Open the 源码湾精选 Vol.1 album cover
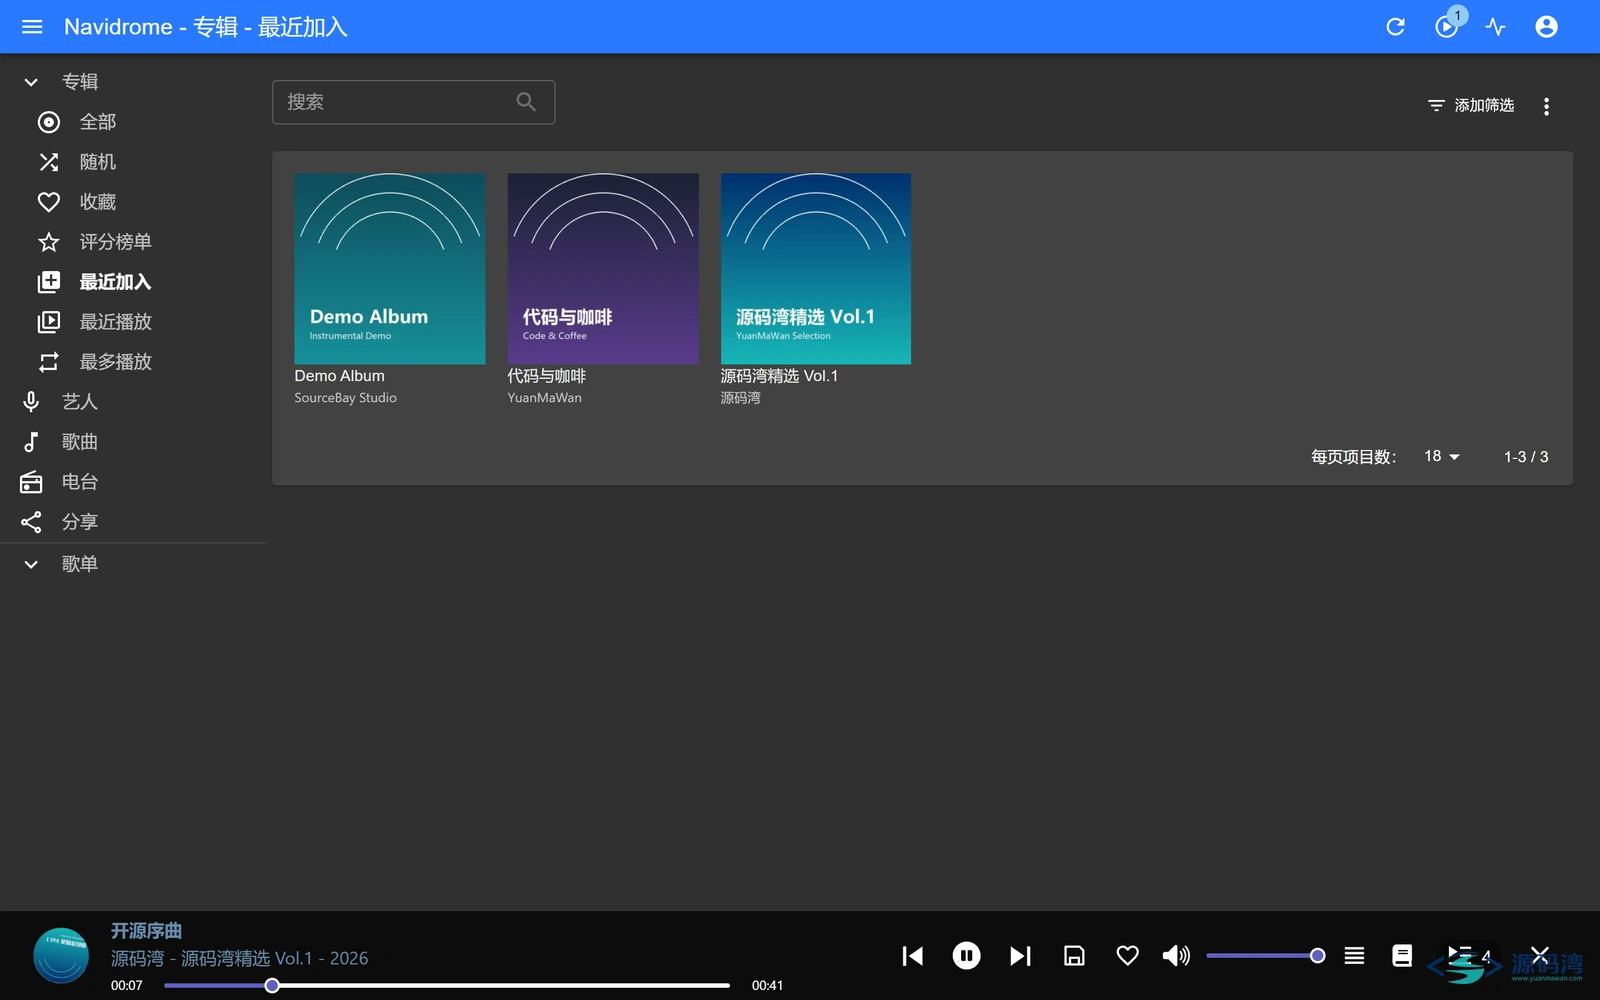Screen dimensions: 1600x1000 [816, 269]
